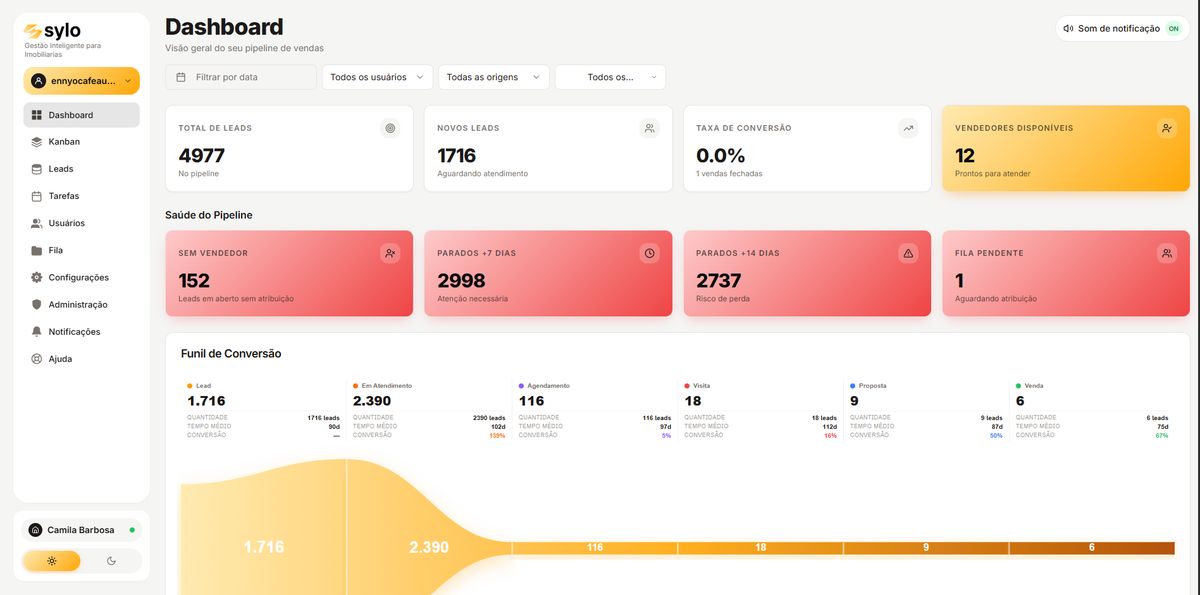1200x595 pixels.
Task: Click warning triangle icon on Parados +14 Dias
Action: point(908,253)
